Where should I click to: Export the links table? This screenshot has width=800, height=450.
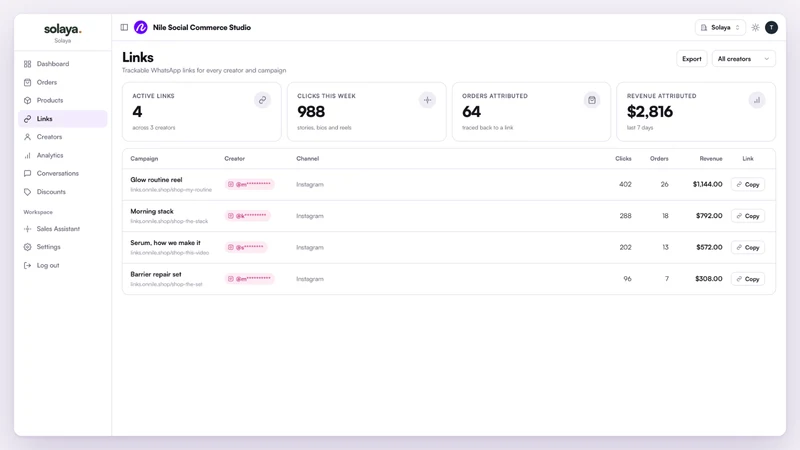[691, 59]
